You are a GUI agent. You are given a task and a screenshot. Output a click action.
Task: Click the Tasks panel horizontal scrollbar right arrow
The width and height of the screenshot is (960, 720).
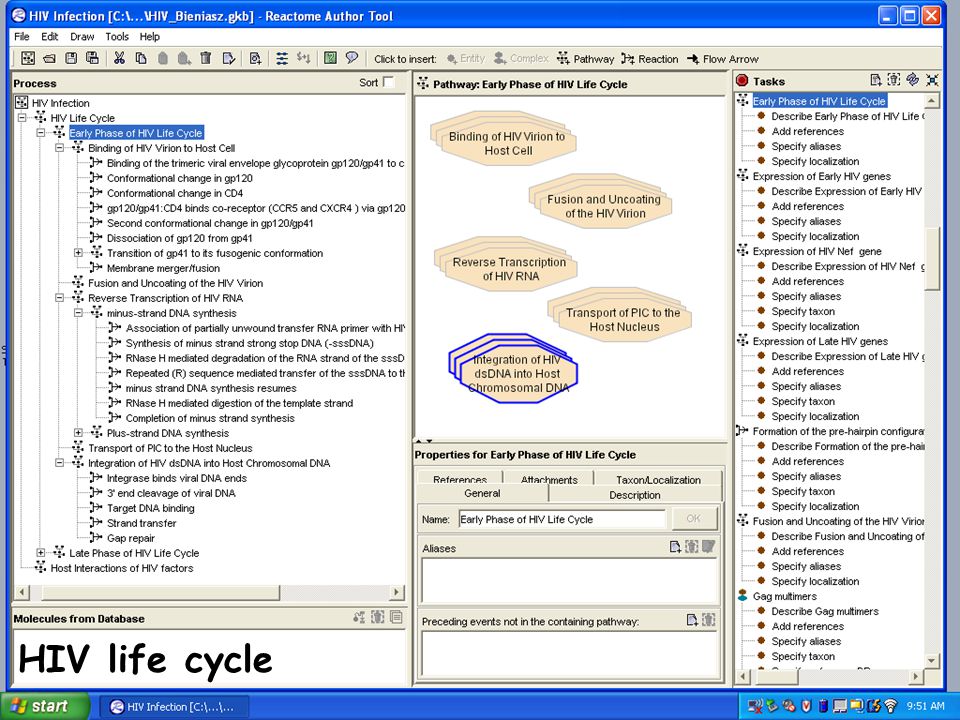917,677
